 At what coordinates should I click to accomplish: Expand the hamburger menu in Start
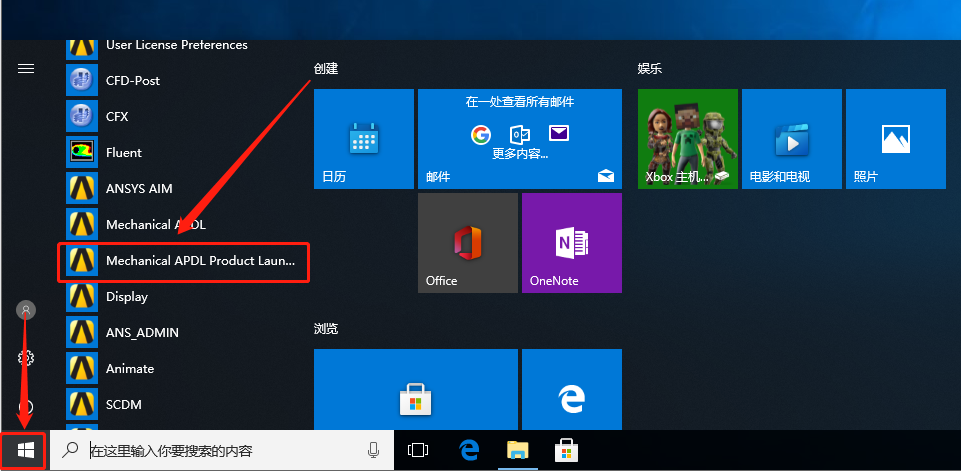tap(26, 69)
